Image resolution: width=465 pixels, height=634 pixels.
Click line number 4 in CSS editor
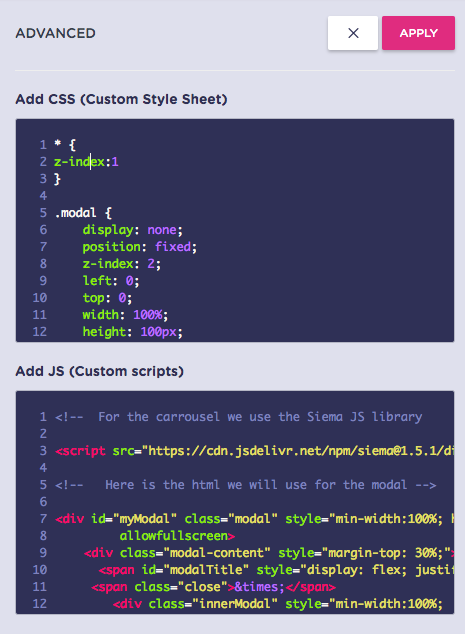(x=43, y=196)
